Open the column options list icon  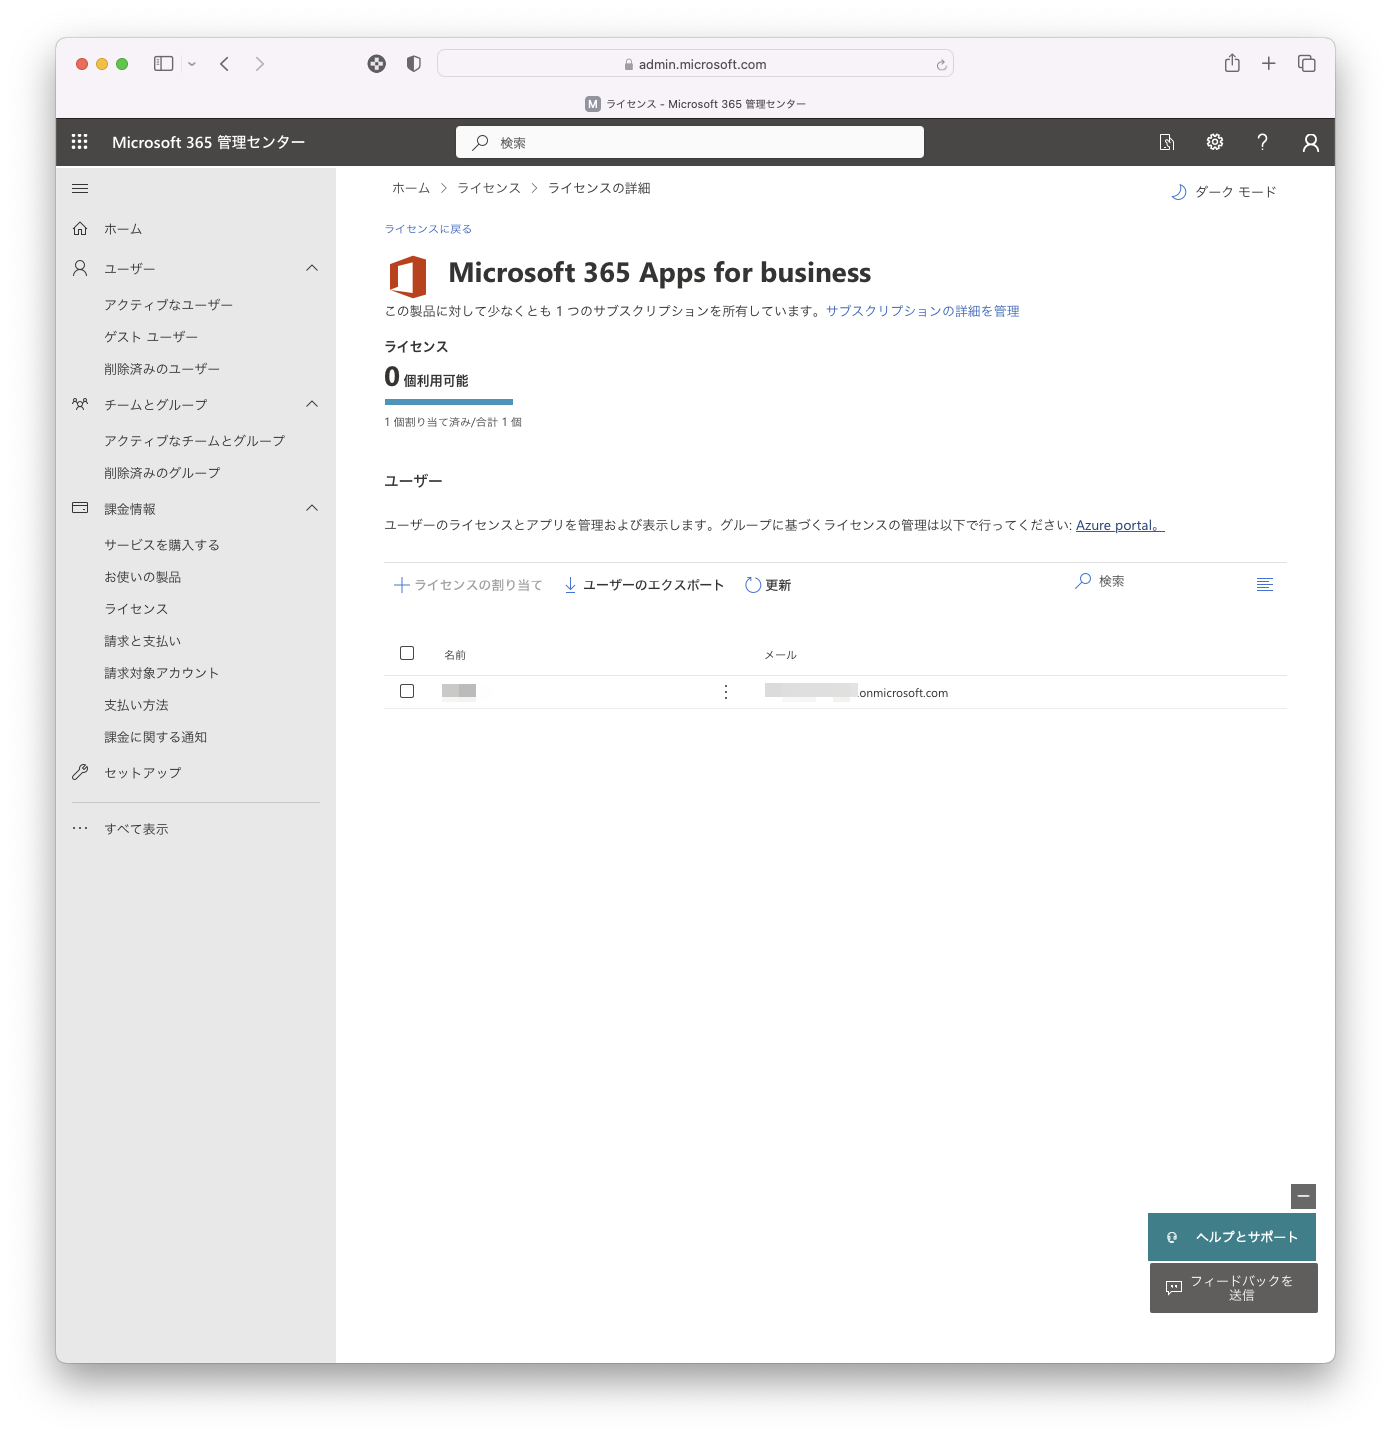(1265, 584)
